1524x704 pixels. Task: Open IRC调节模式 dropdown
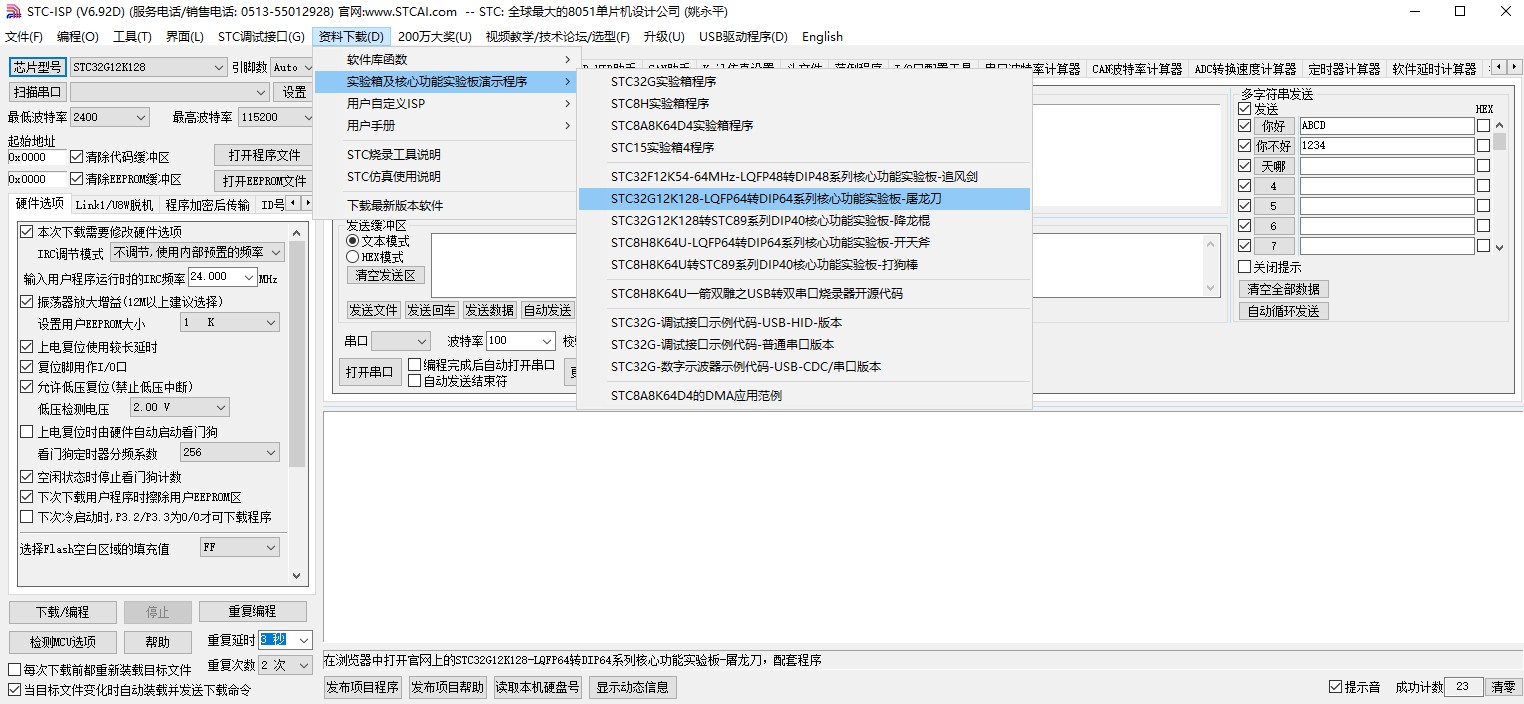click(197, 253)
